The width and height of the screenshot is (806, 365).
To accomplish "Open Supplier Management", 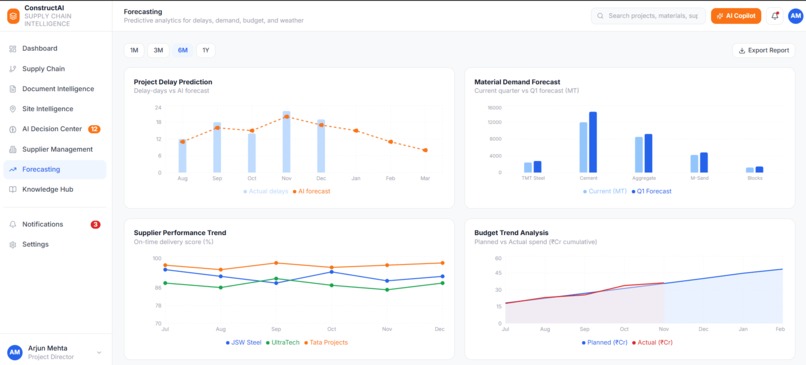I will (54, 150).
